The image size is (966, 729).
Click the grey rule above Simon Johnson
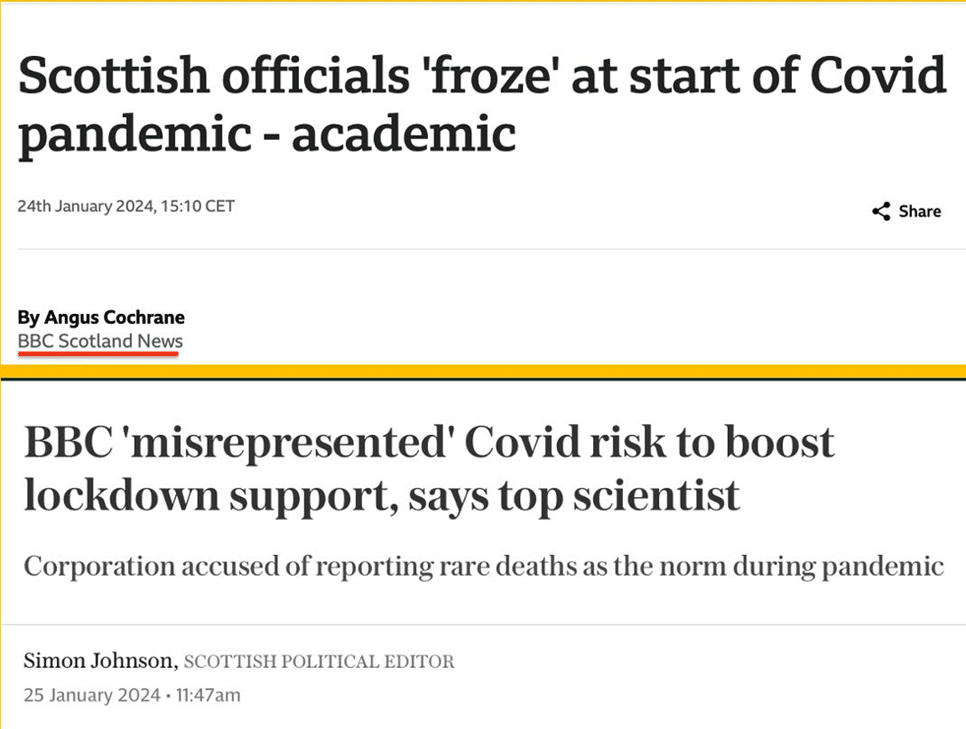point(483,625)
